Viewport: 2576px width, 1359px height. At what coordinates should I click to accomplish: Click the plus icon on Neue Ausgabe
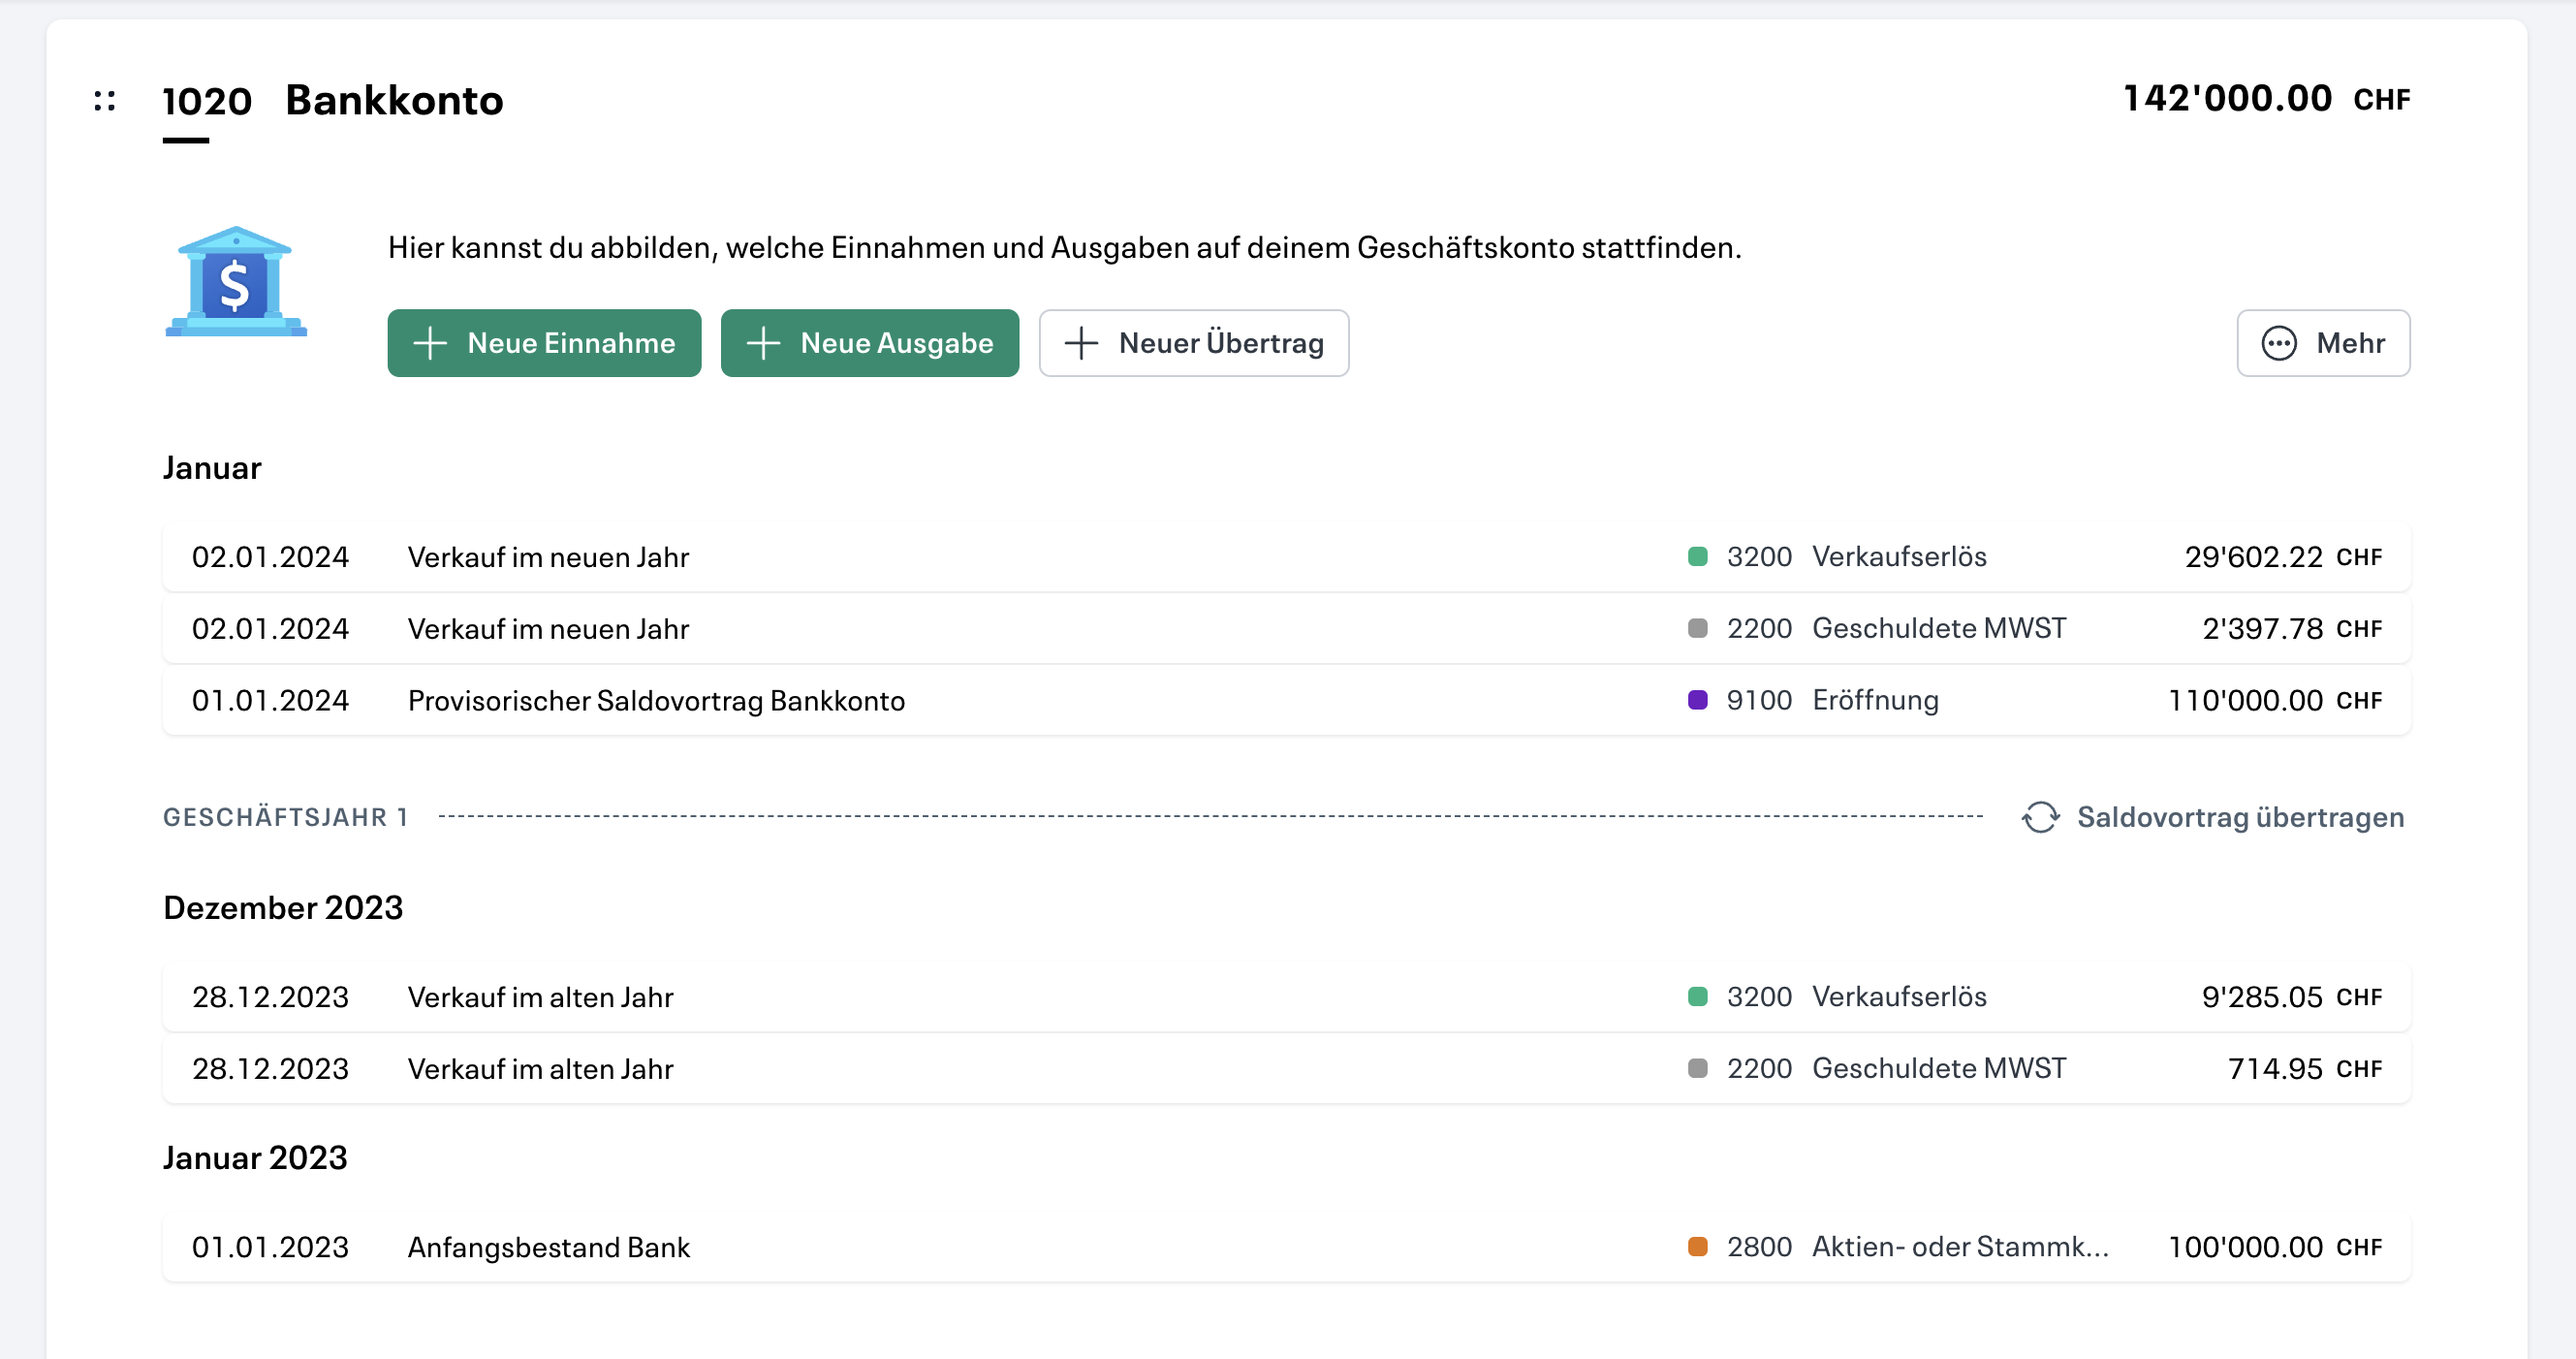click(764, 343)
